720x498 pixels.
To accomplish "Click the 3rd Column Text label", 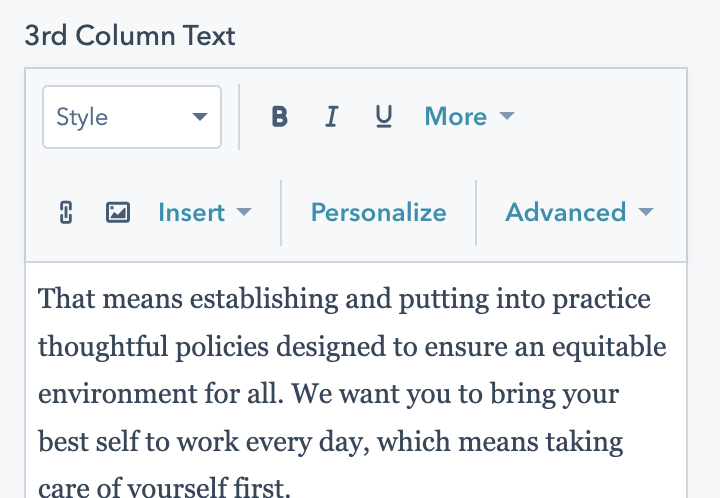I will pyautogui.click(x=130, y=36).
